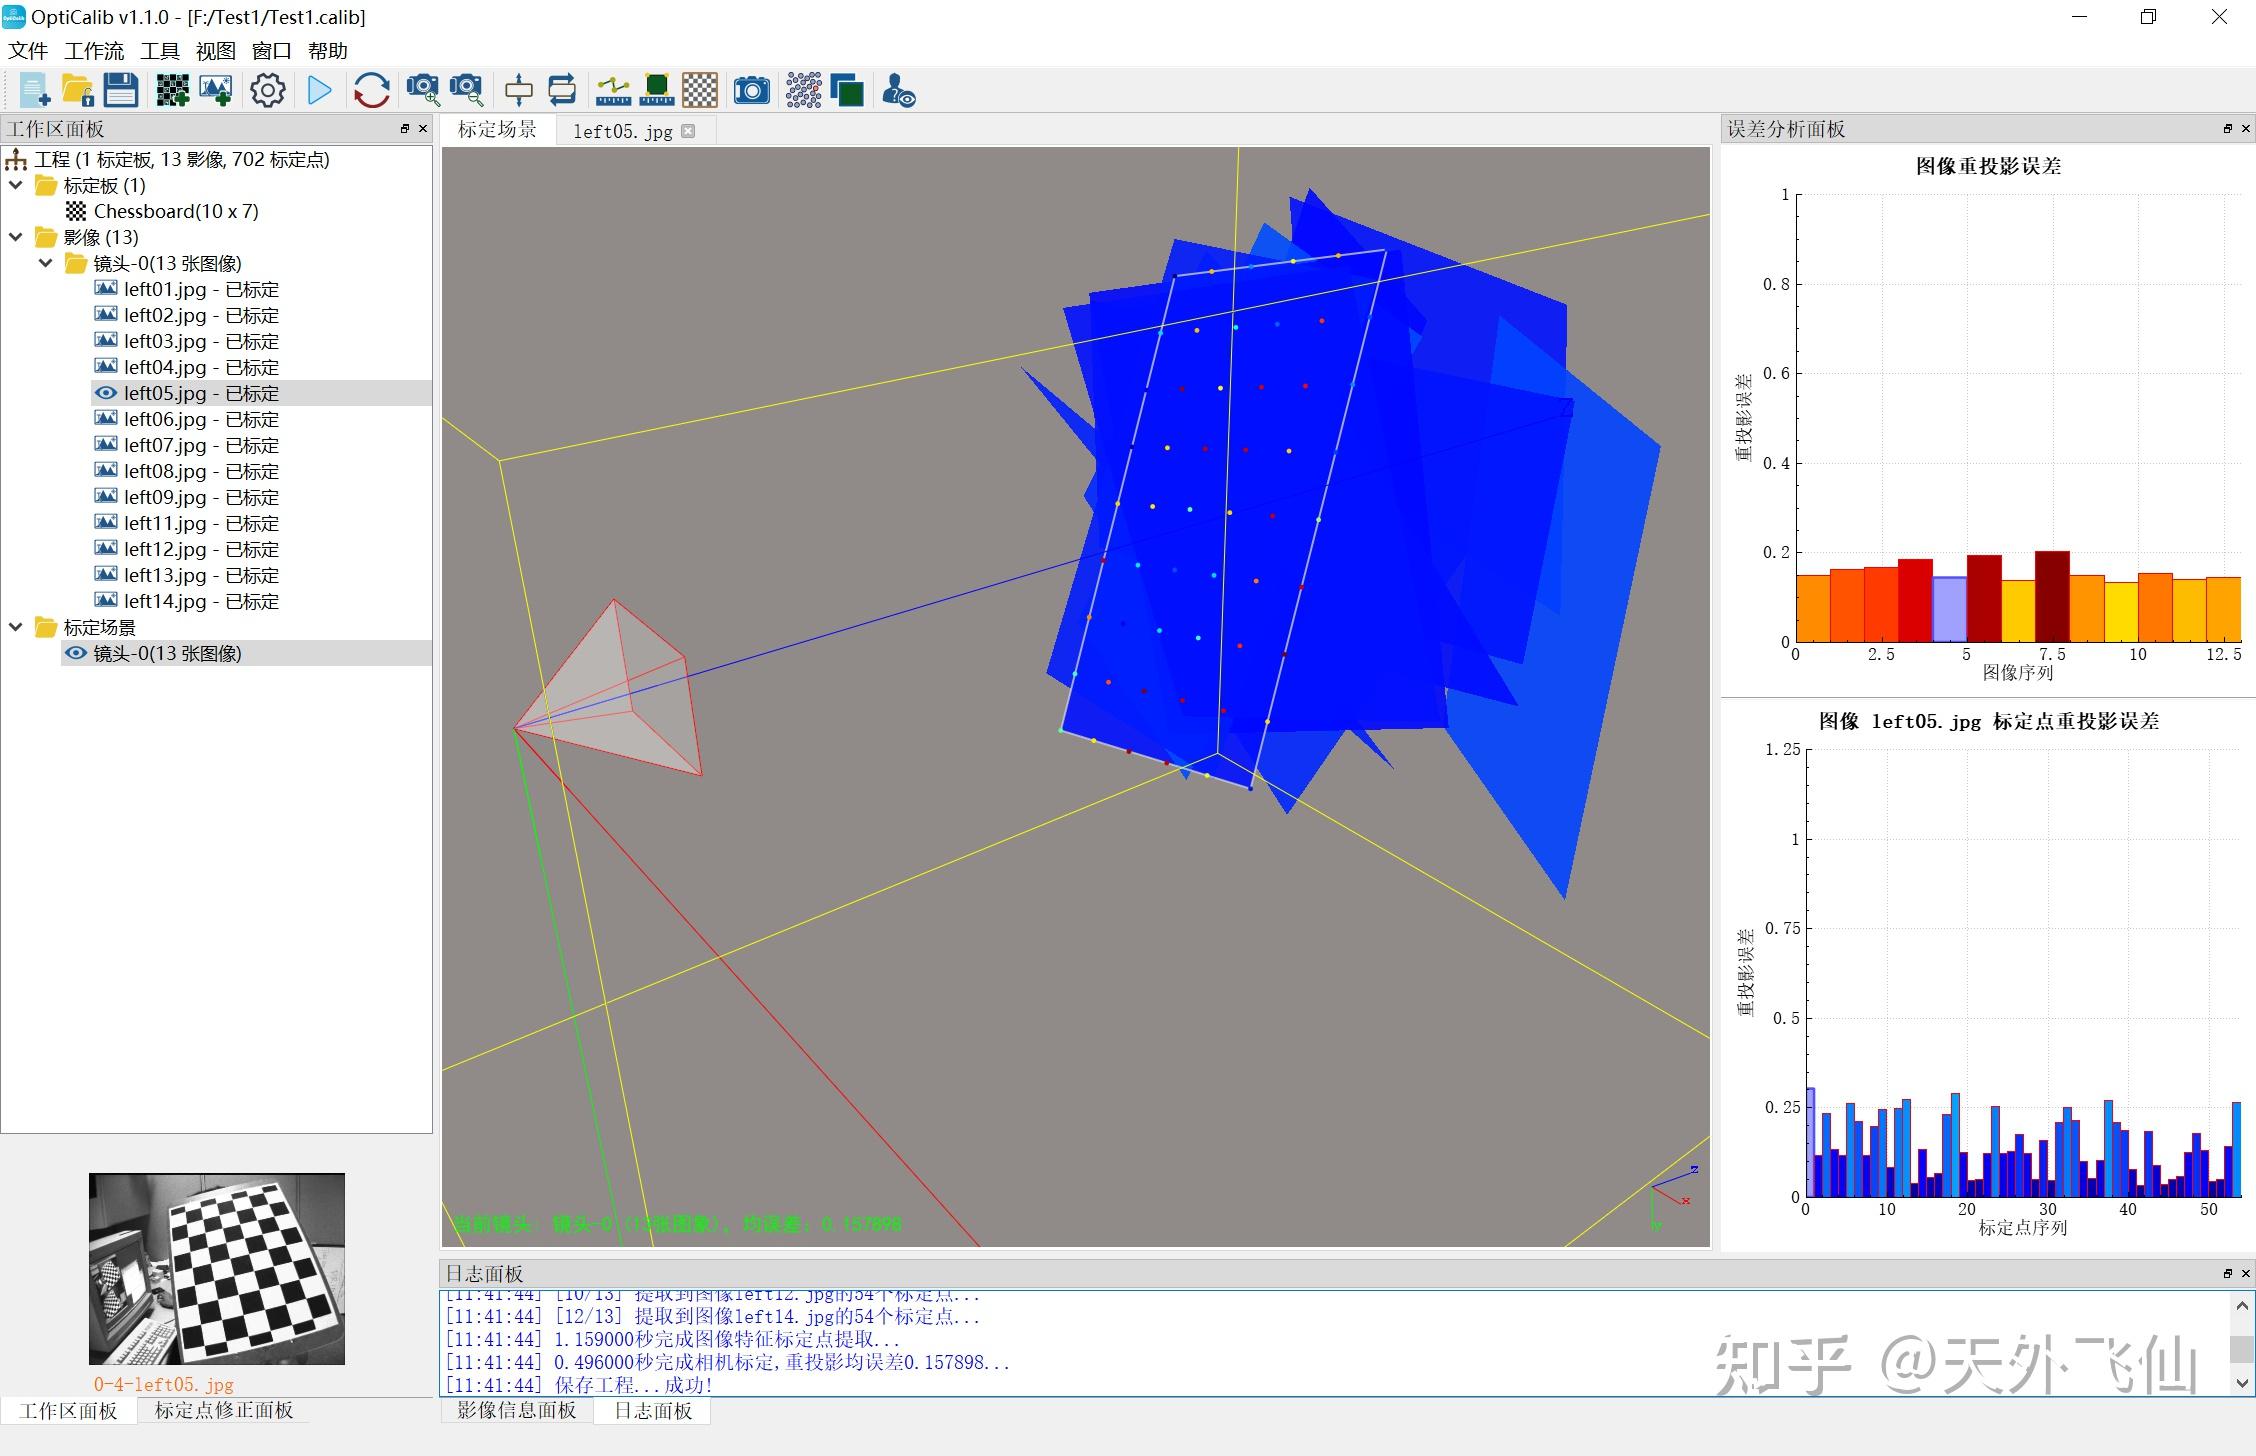Toggle eye icon of 镜头-0 calibration scene

[75, 653]
